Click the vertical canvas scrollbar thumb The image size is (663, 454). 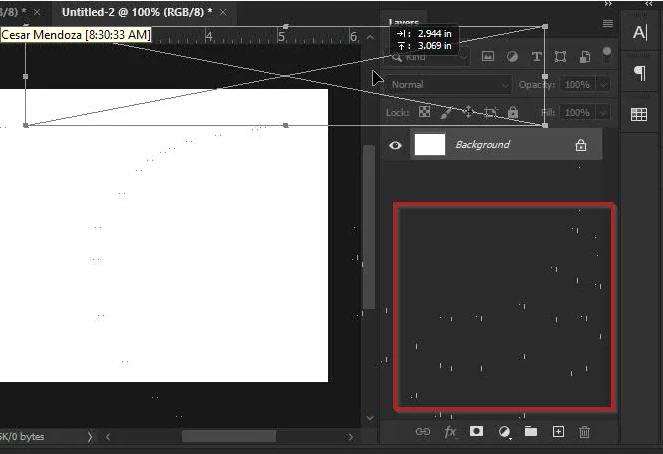coord(369,227)
